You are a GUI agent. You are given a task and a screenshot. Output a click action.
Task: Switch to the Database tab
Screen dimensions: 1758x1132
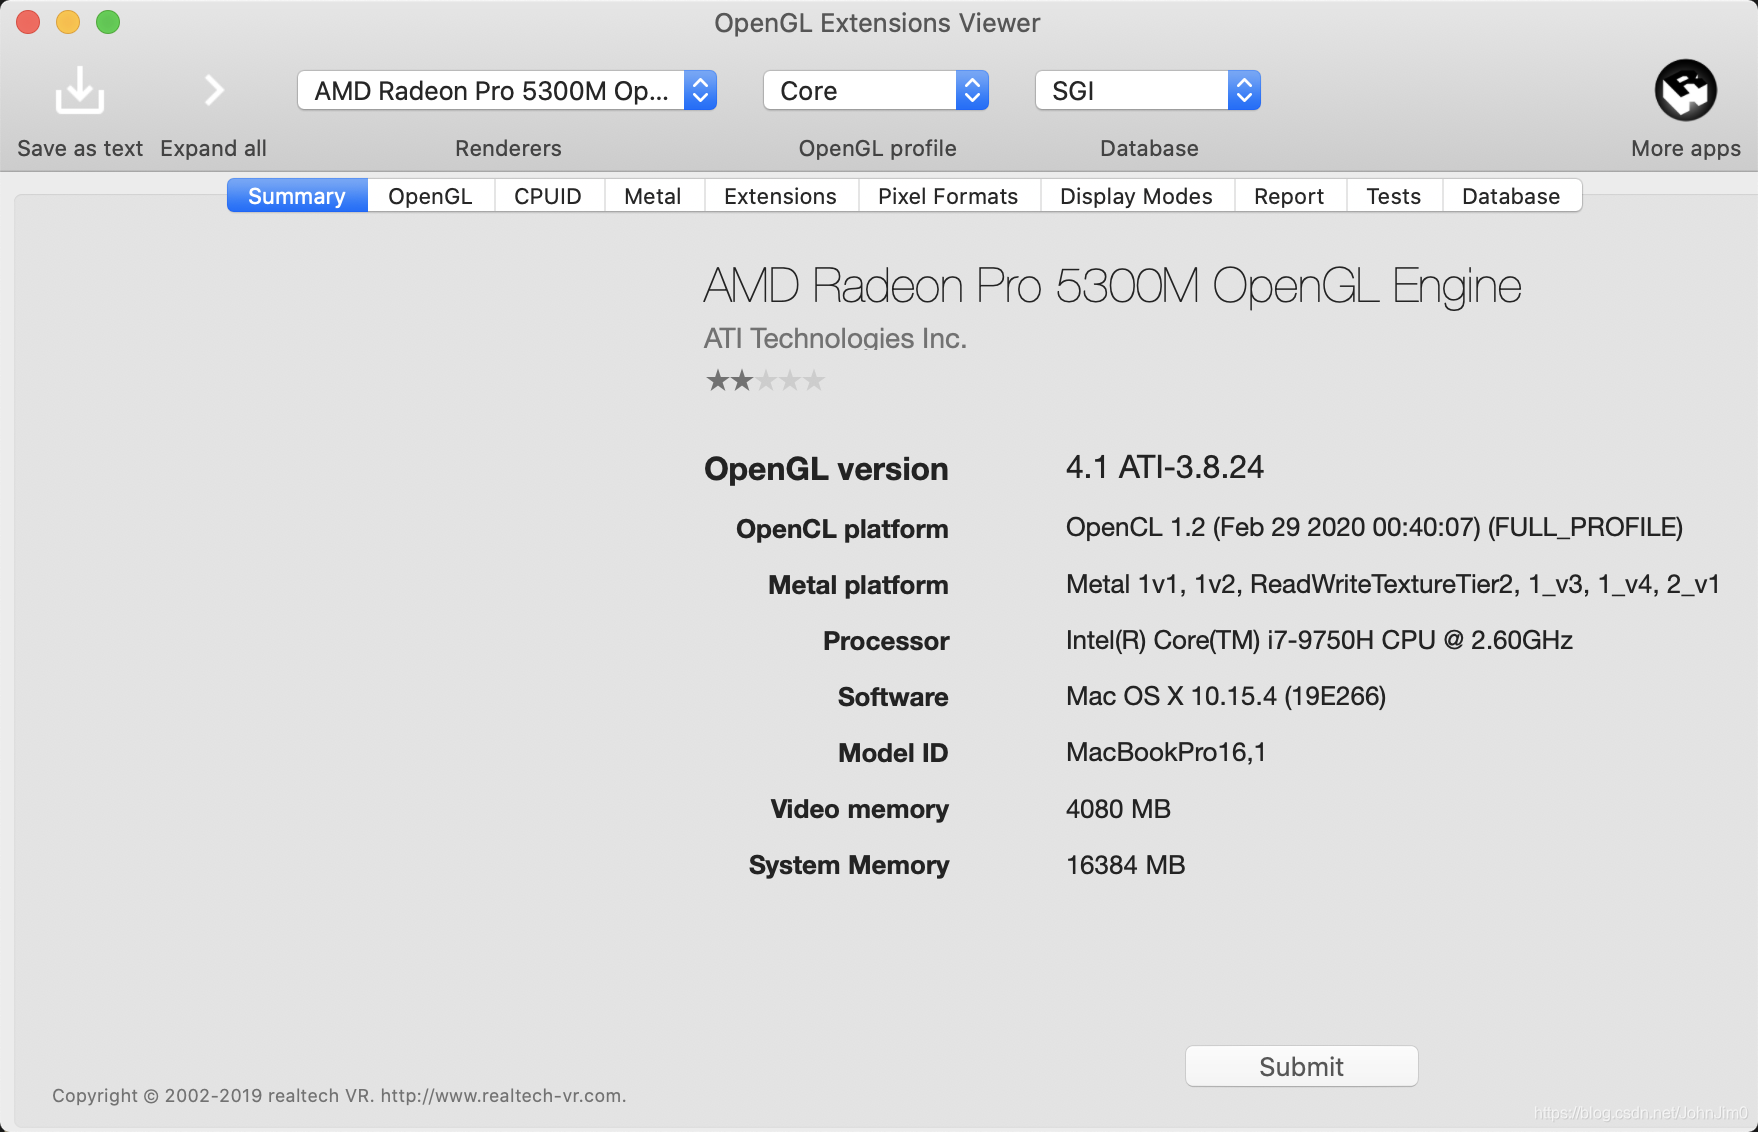1511,196
